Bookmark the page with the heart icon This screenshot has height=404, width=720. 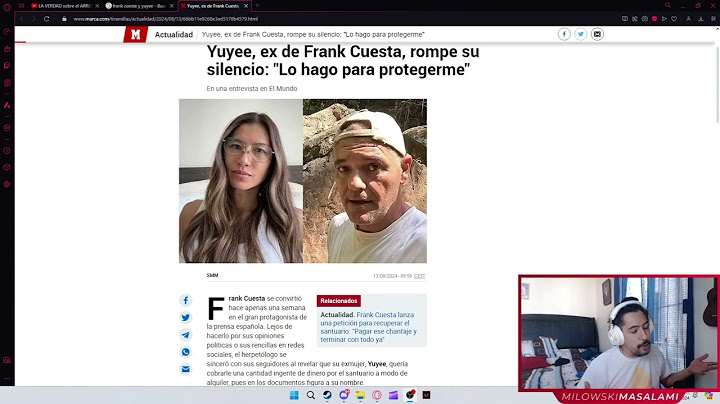point(674,19)
